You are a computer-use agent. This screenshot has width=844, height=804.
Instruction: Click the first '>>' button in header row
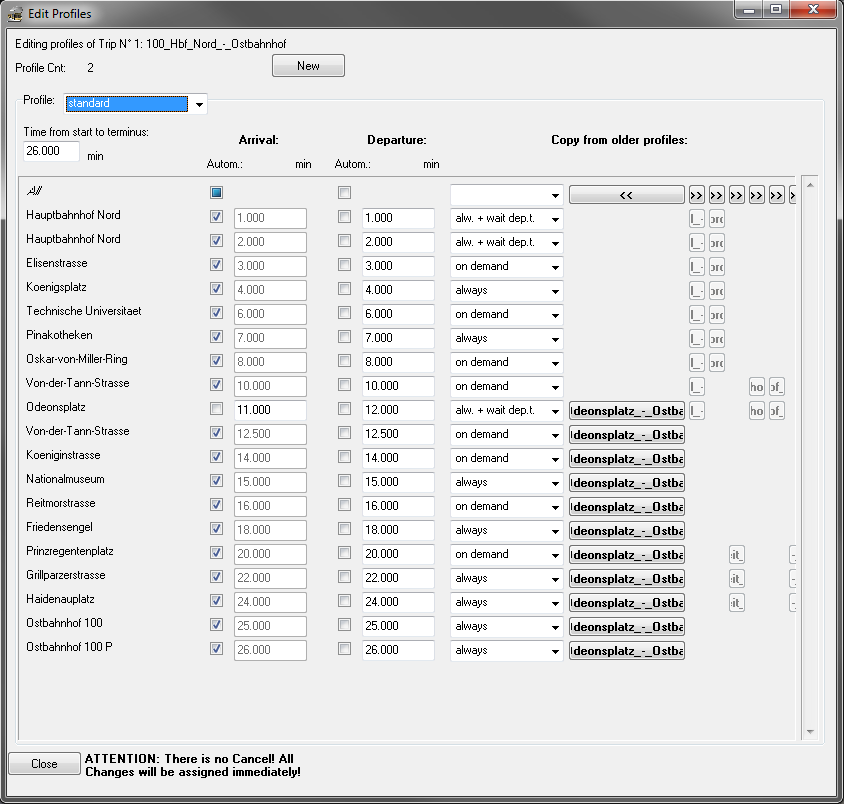[x=697, y=195]
